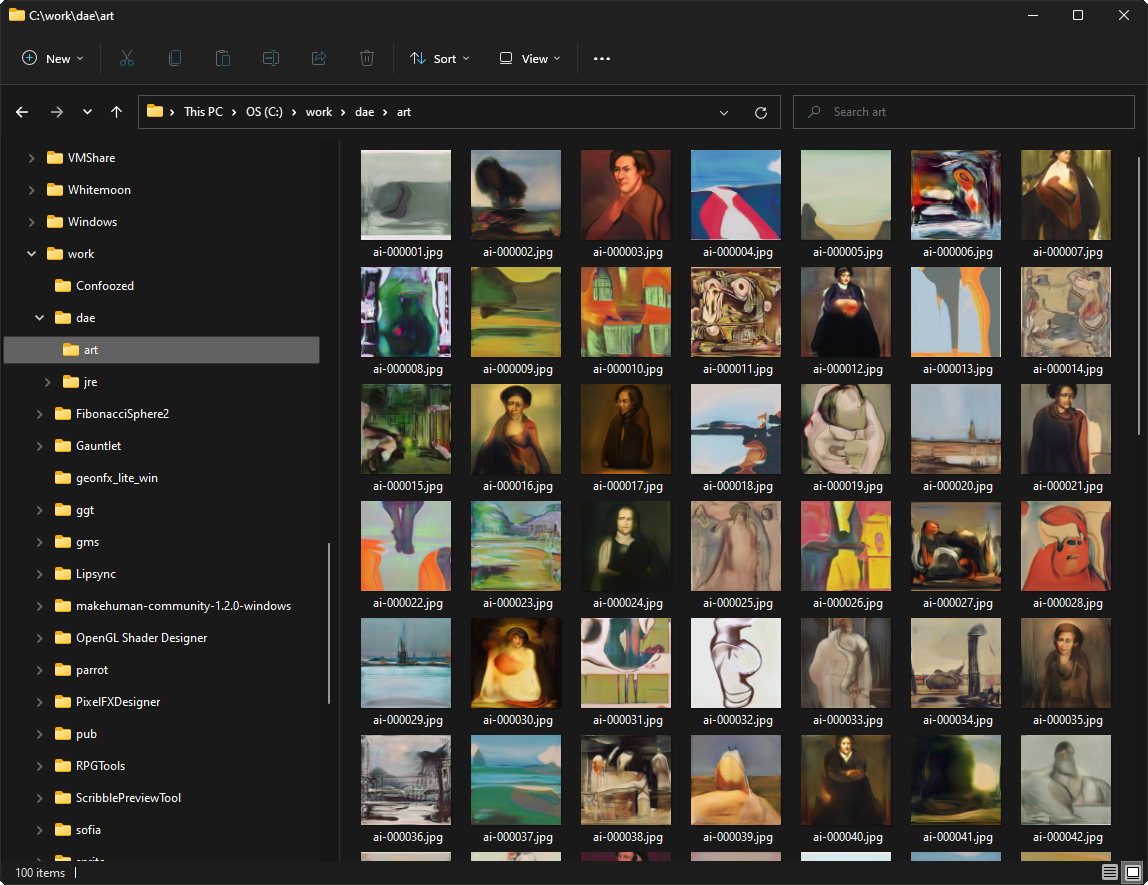
Task: Refresh the art folder view
Action: [x=761, y=112]
